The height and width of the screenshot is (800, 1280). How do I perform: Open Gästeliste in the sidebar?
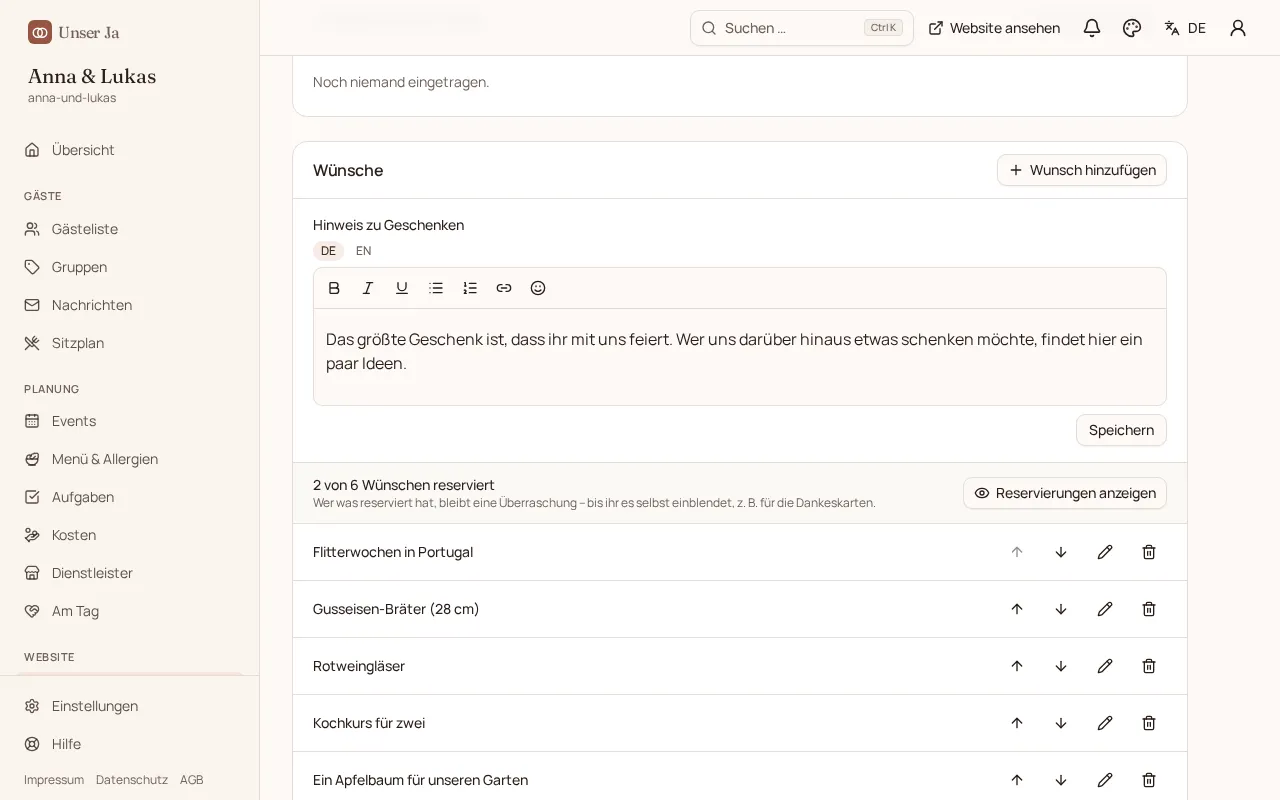(x=130, y=229)
